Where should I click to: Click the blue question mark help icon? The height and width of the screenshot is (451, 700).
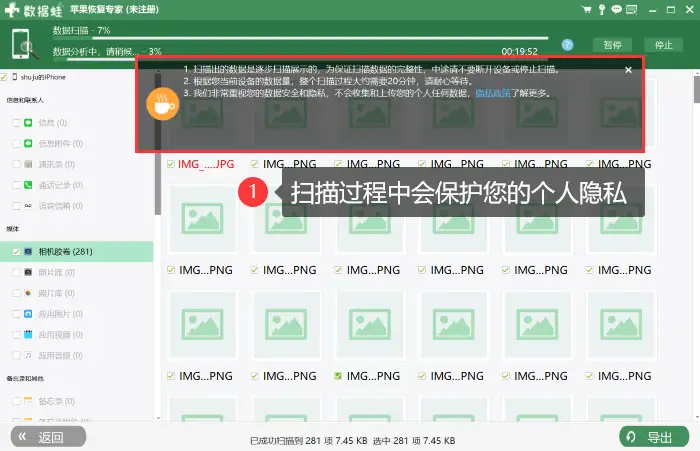tap(567, 45)
